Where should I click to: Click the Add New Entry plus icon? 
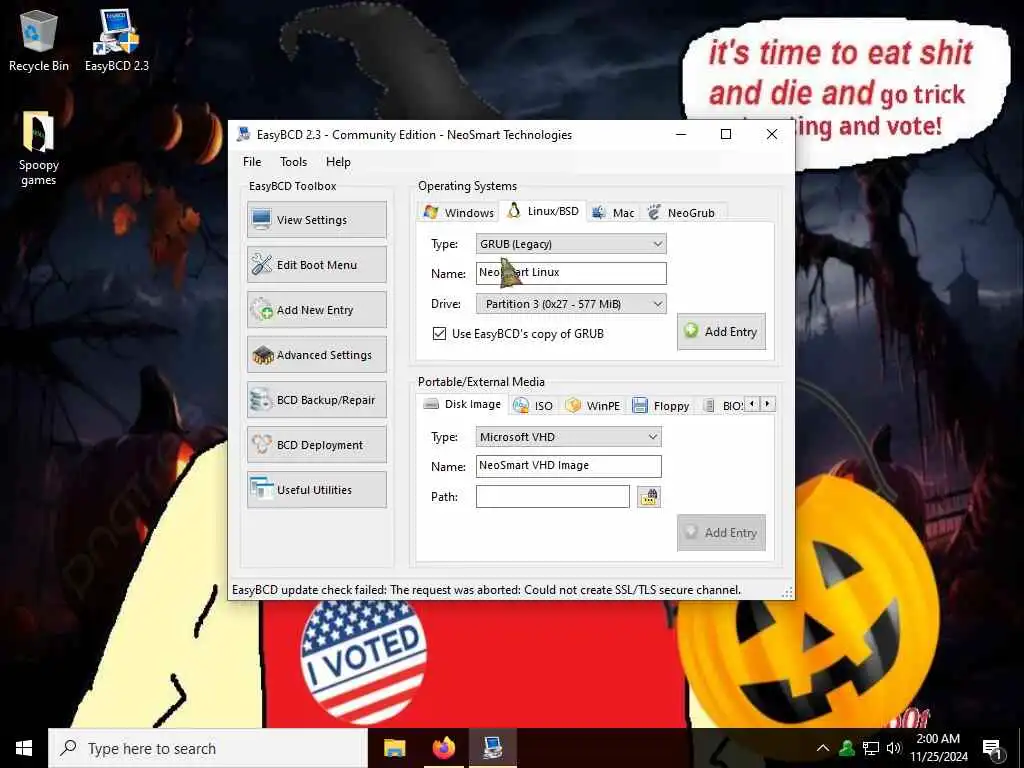[262, 310]
